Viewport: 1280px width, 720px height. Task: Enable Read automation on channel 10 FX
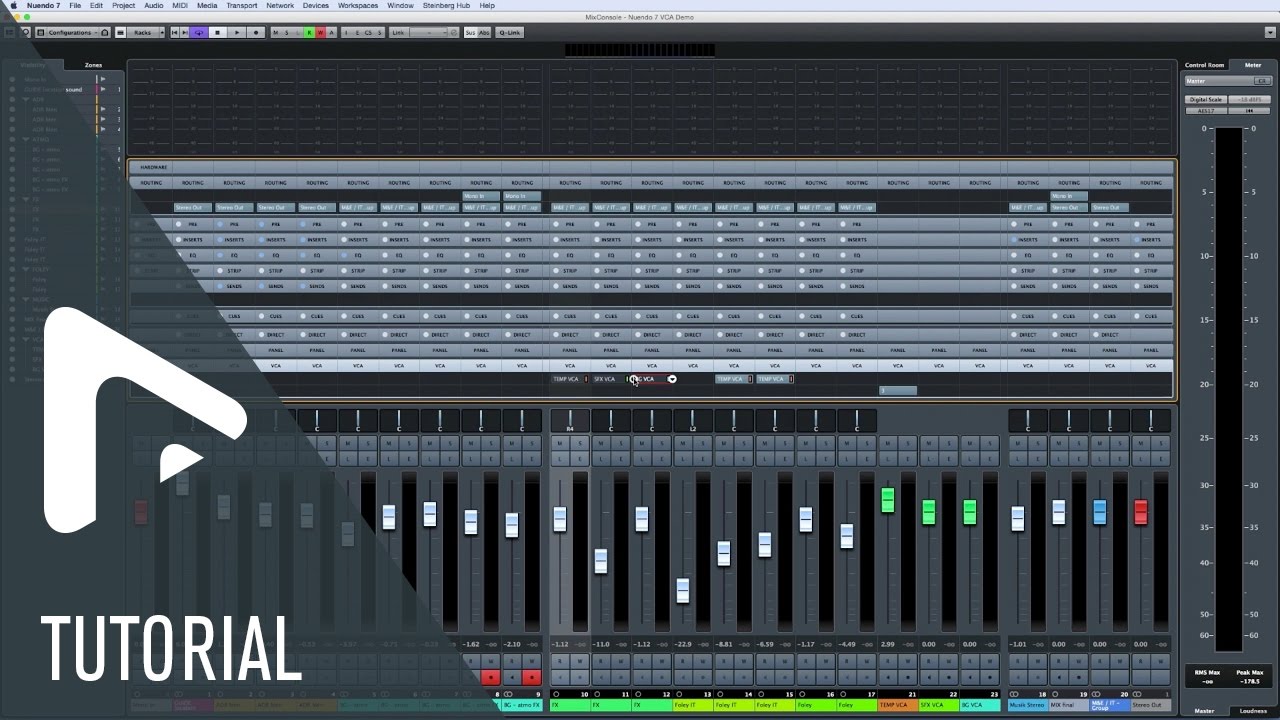(x=560, y=661)
